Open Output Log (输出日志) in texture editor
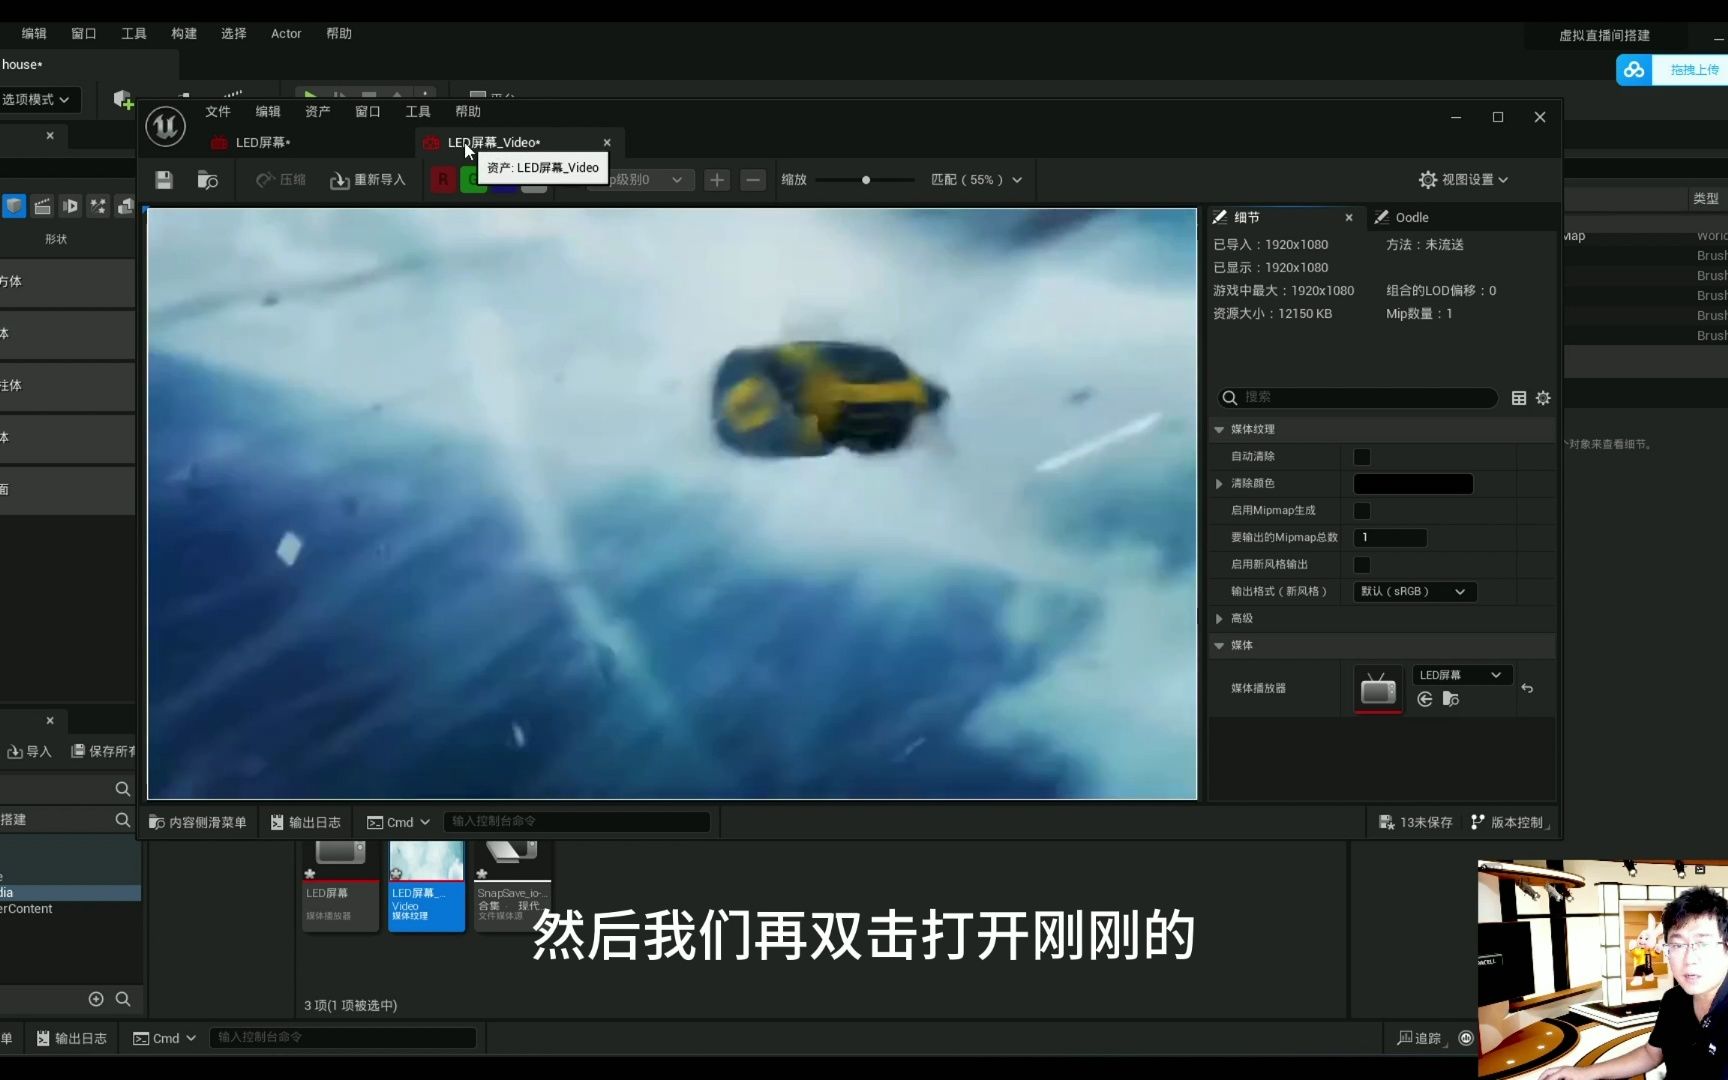The height and width of the screenshot is (1080, 1728). [306, 822]
